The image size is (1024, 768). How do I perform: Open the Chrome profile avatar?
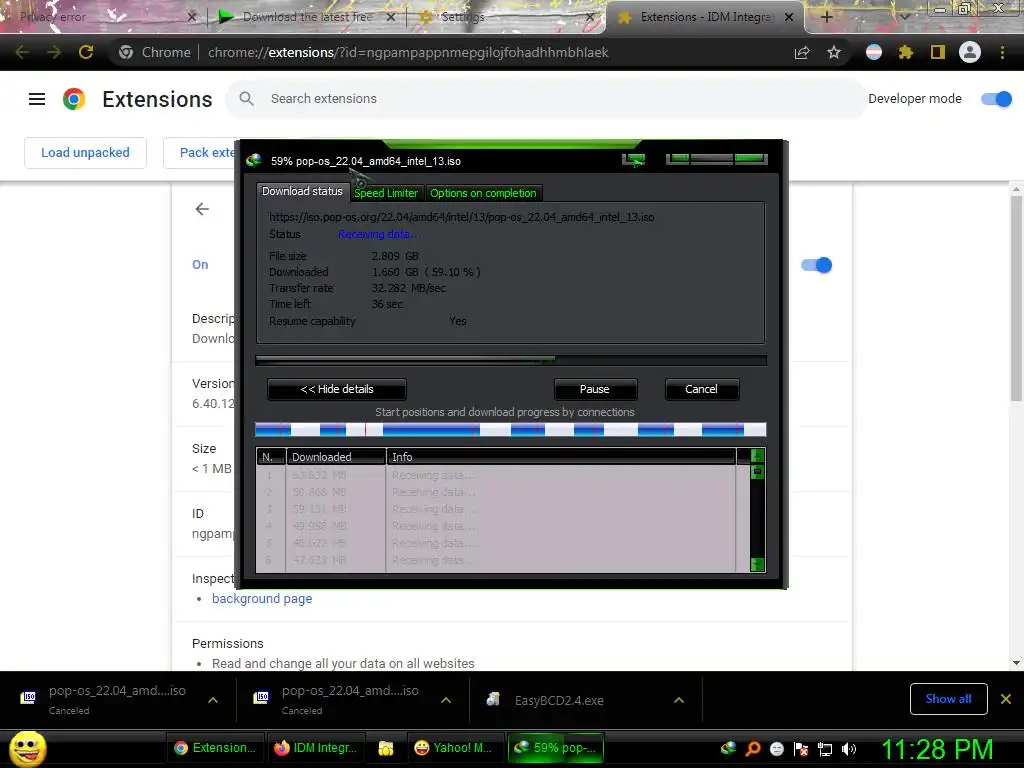tap(970, 52)
